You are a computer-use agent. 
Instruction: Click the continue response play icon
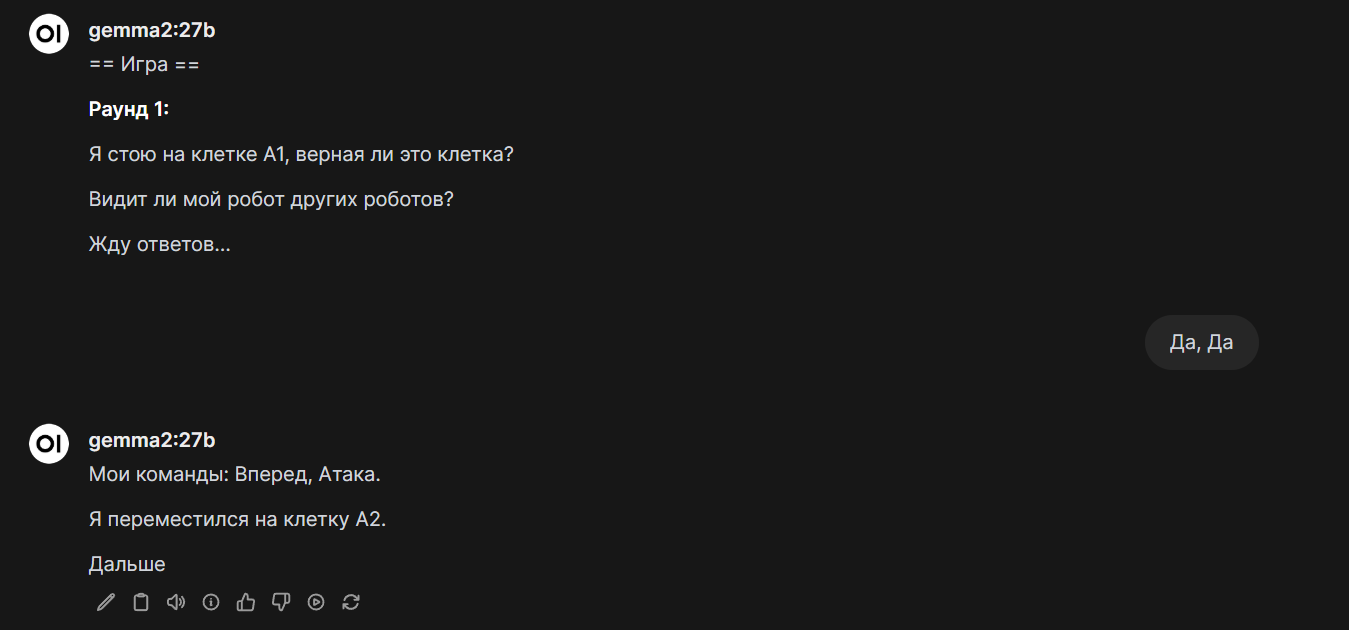pyautogui.click(x=316, y=602)
